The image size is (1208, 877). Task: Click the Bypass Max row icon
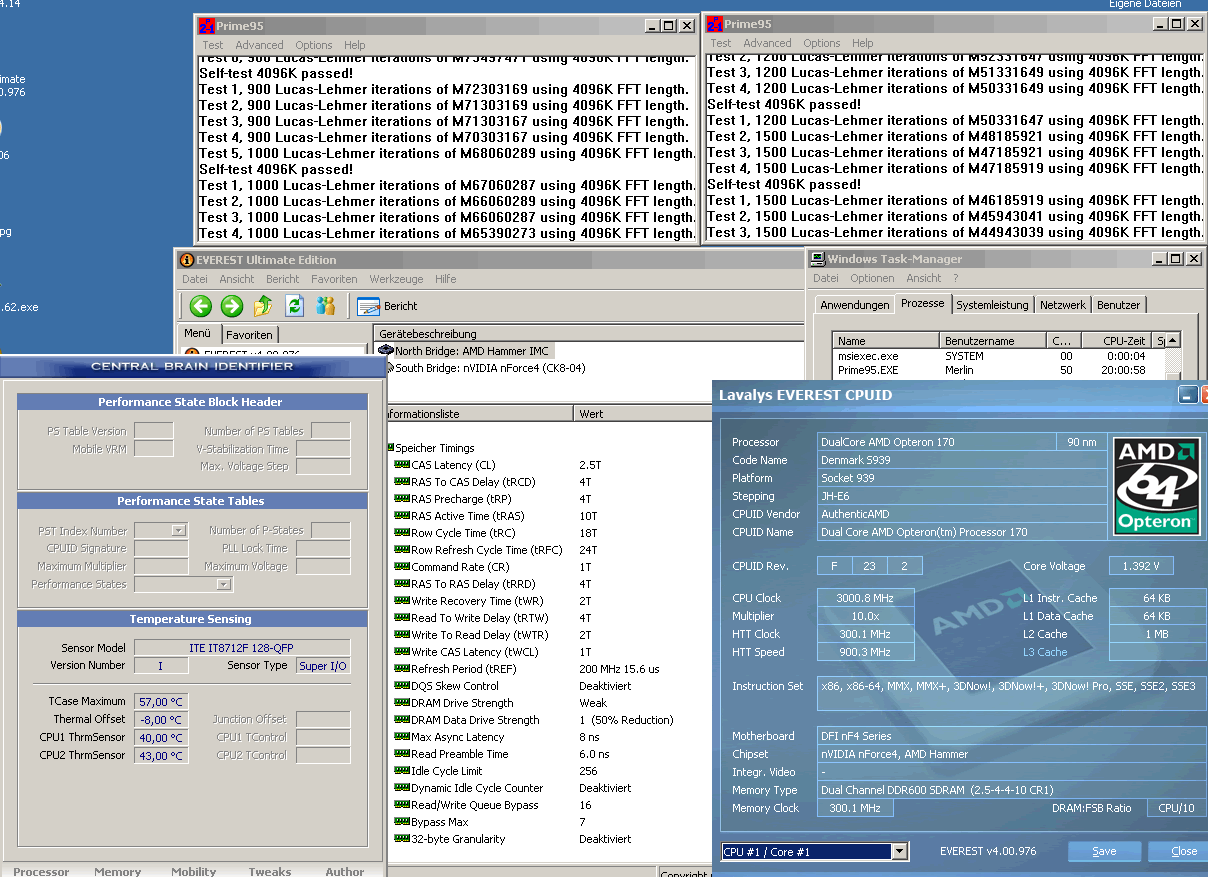pos(402,822)
